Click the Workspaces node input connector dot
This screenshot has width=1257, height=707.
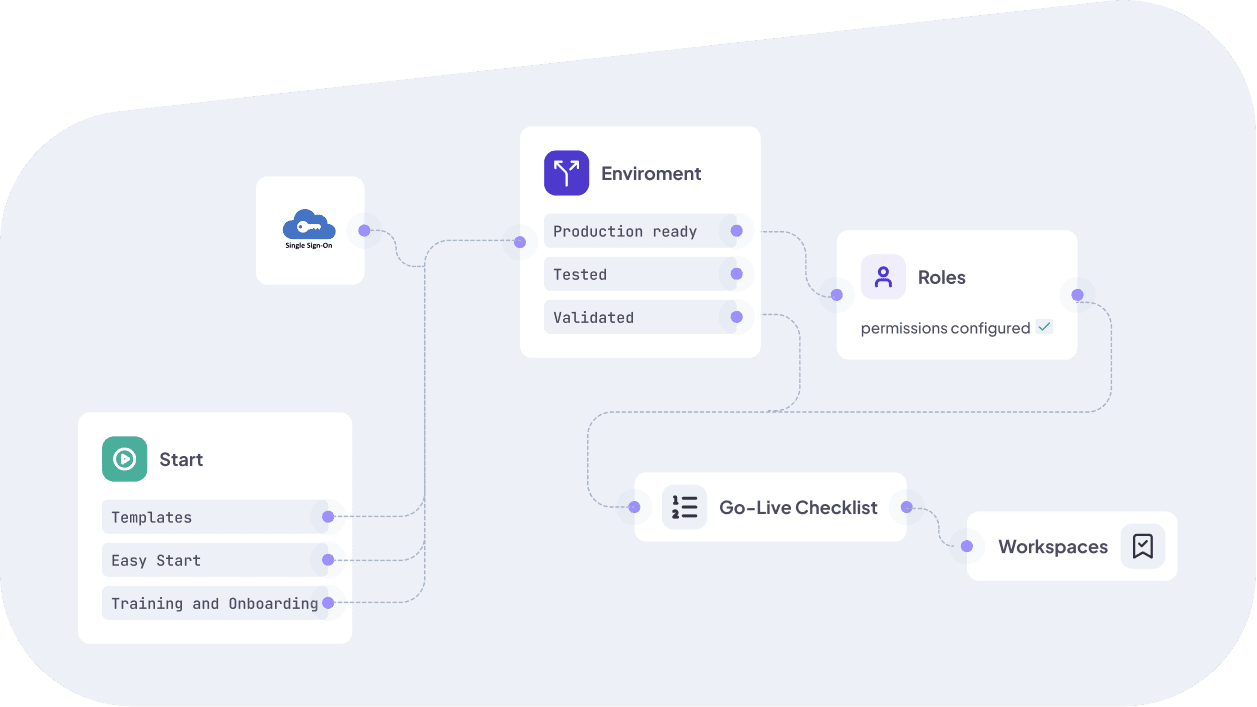click(x=967, y=546)
